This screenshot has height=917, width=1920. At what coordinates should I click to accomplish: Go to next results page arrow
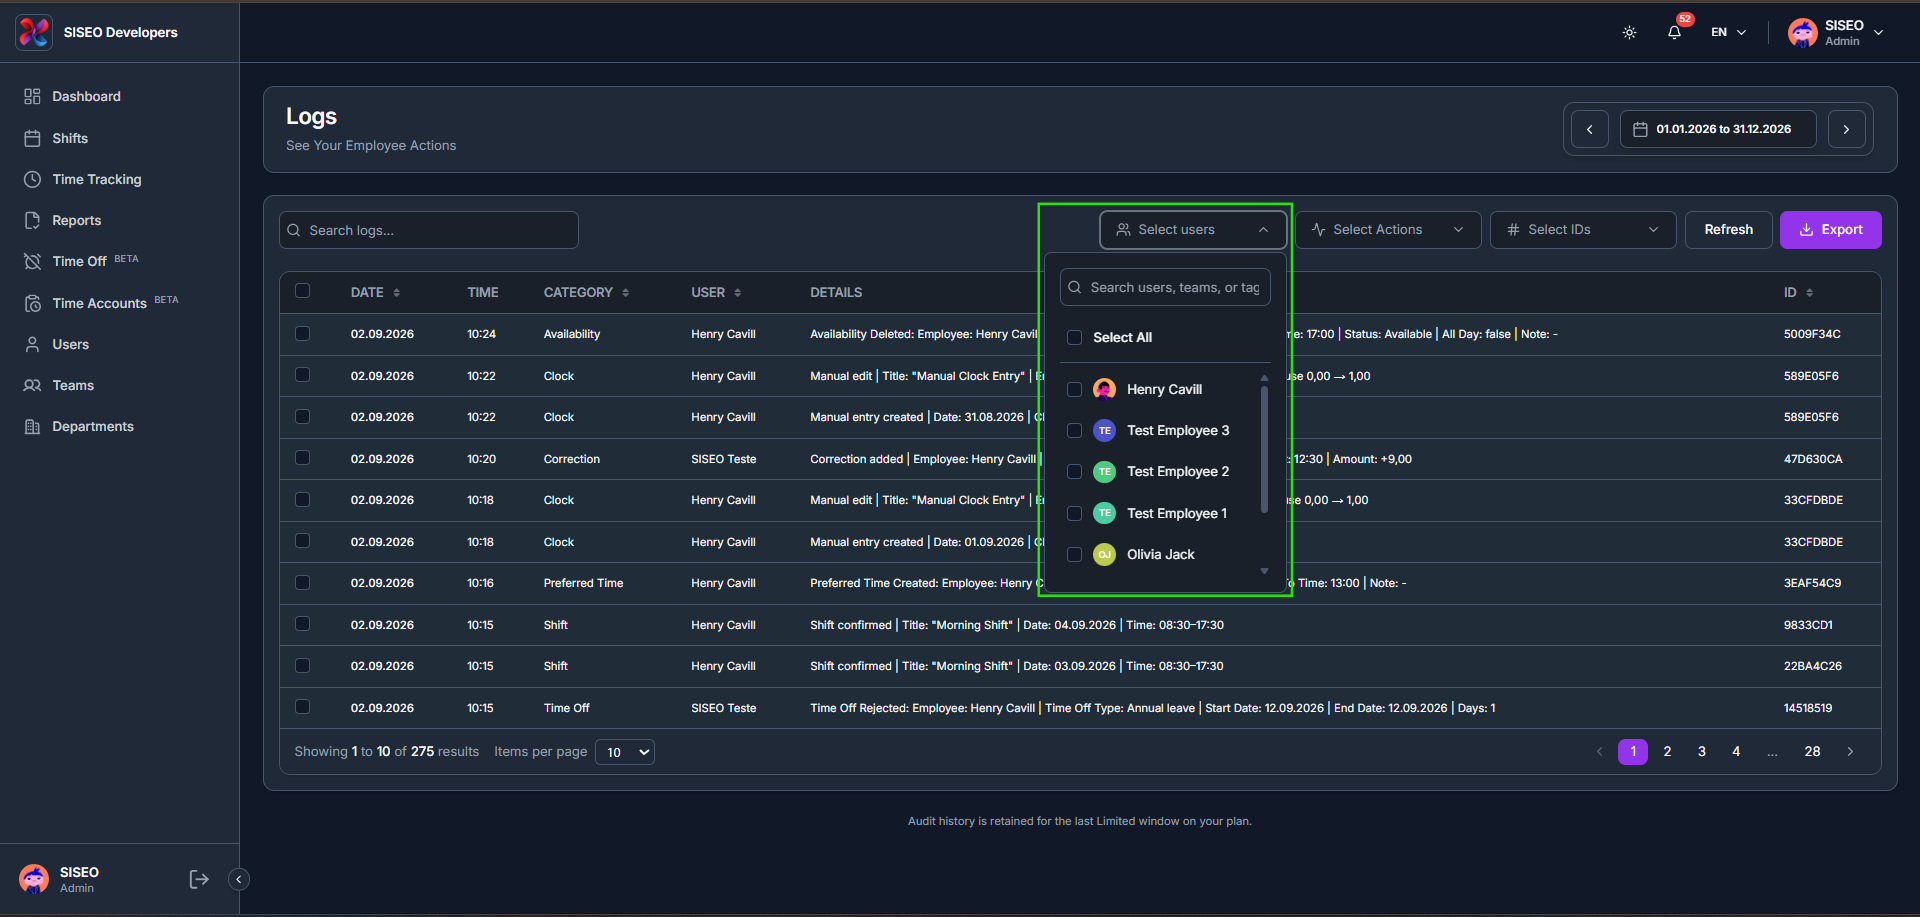pos(1850,751)
